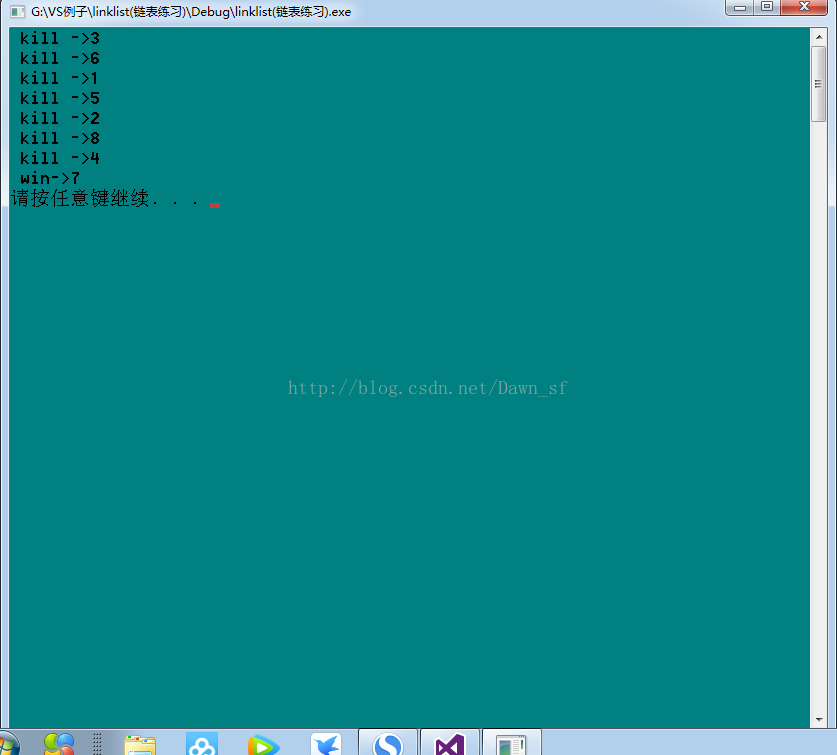Click the text 'win->7'
Viewport: 837px width, 755px height.
click(50, 178)
